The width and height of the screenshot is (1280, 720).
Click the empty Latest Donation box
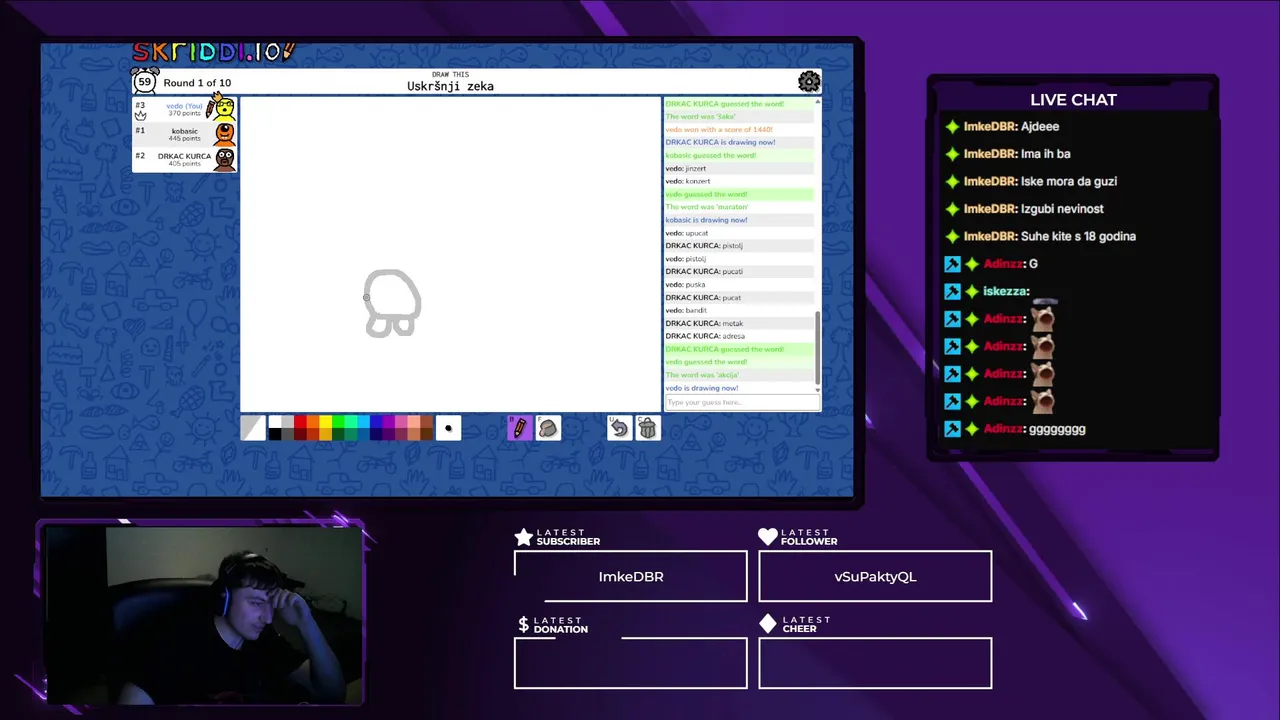pyautogui.click(x=631, y=663)
